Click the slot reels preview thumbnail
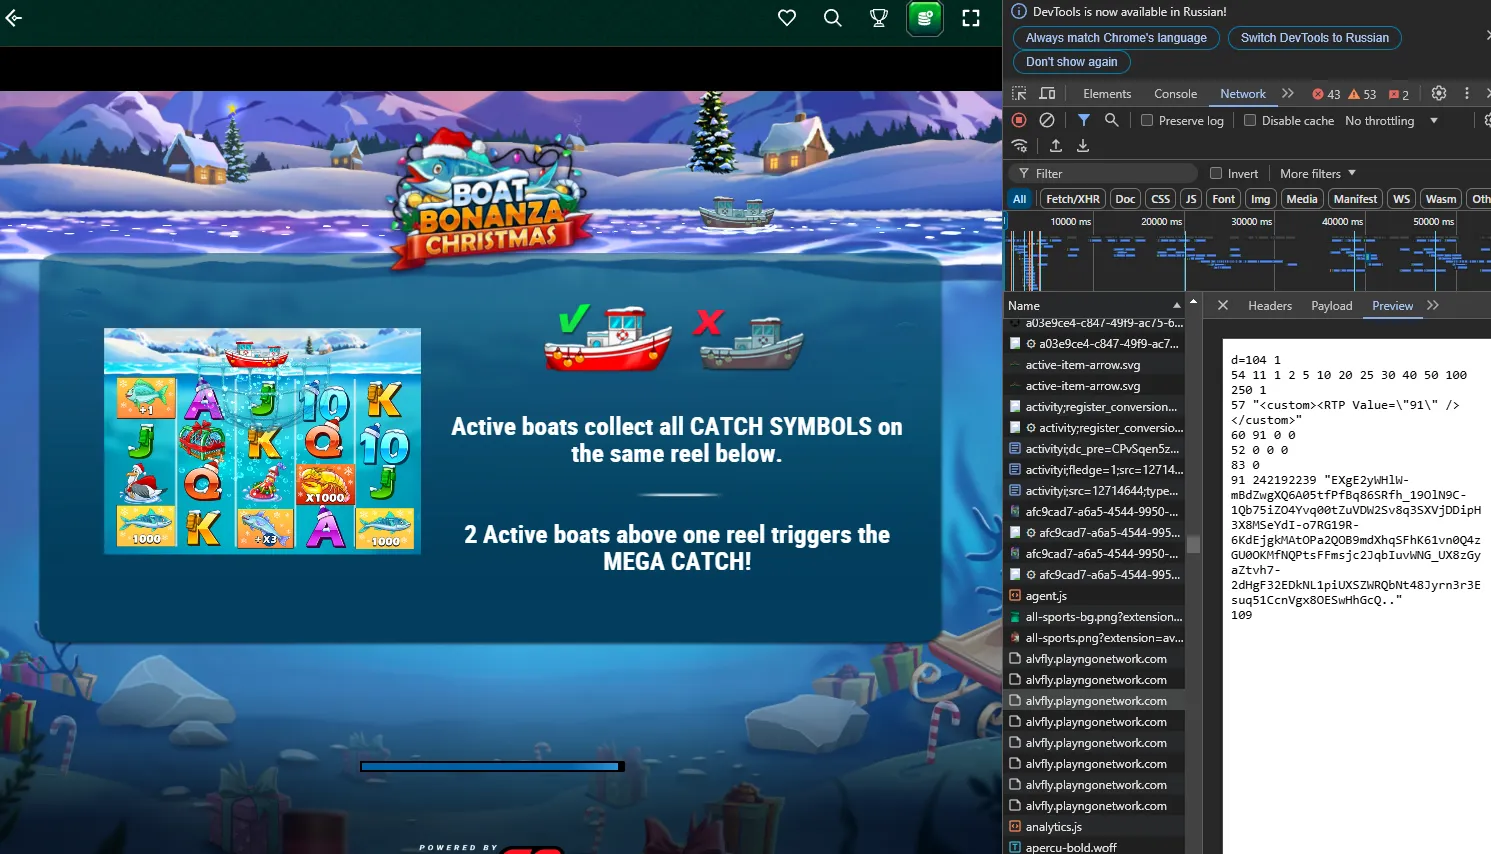This screenshot has height=854, width=1491. (x=262, y=441)
